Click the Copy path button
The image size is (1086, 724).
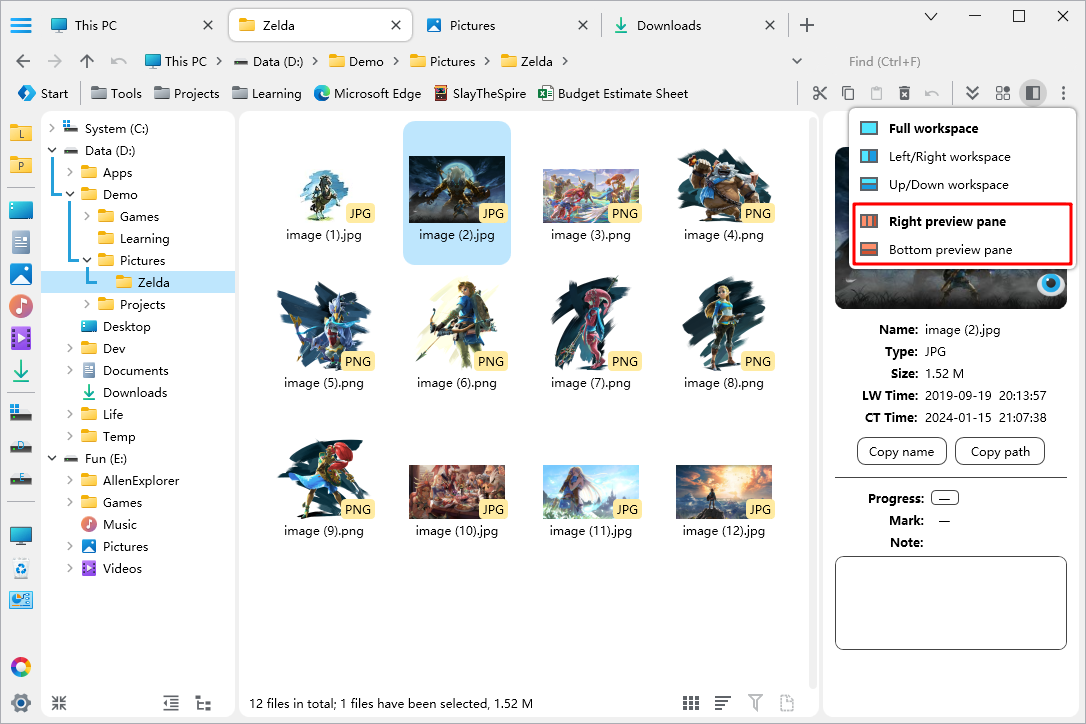tap(1000, 451)
